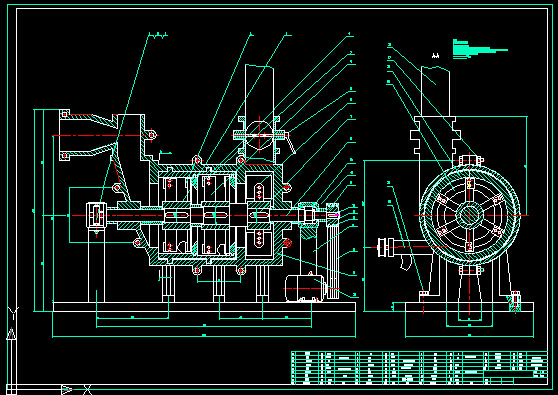558x395 pixels.
Task: Select the title block table
Action: [419, 368]
